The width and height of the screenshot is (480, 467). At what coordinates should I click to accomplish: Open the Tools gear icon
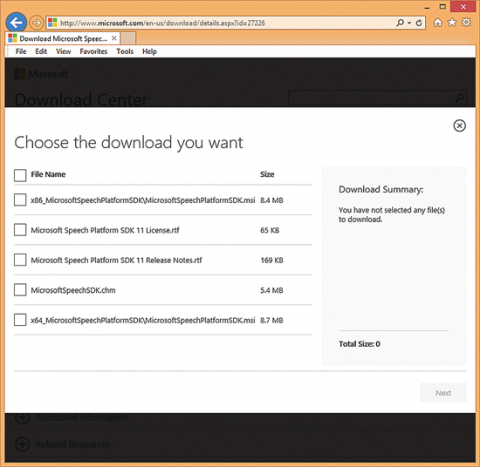(x=466, y=22)
